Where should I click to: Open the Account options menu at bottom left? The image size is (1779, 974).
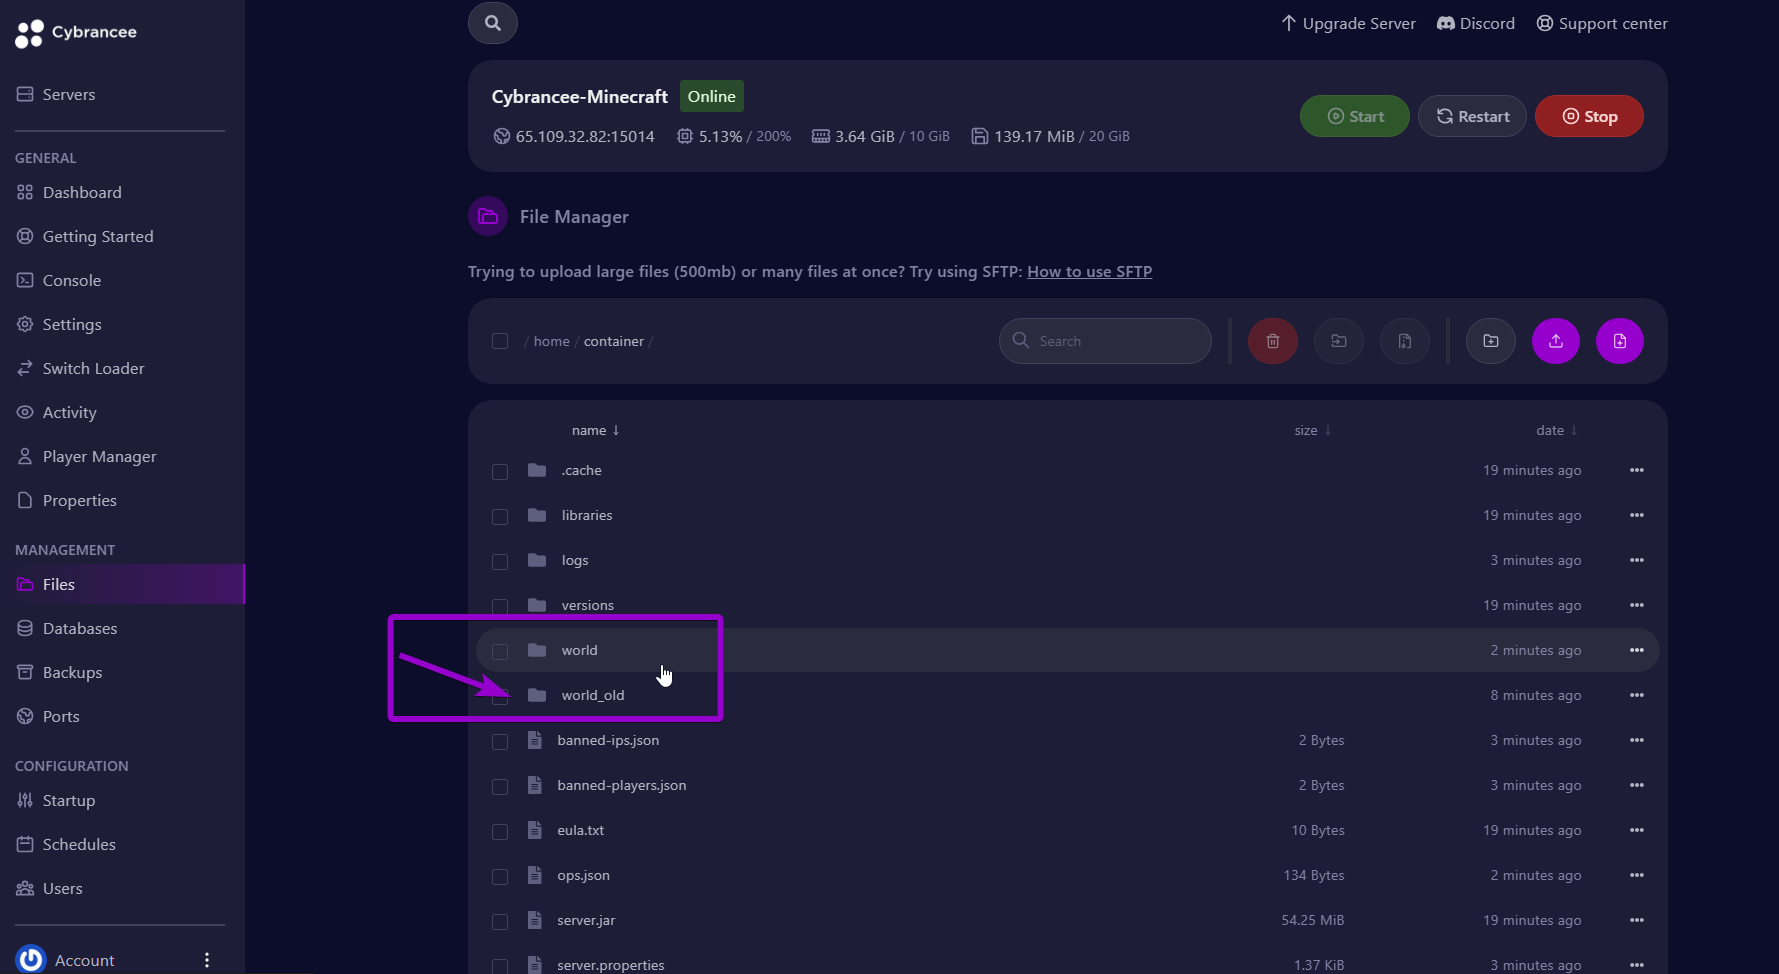coord(207,959)
